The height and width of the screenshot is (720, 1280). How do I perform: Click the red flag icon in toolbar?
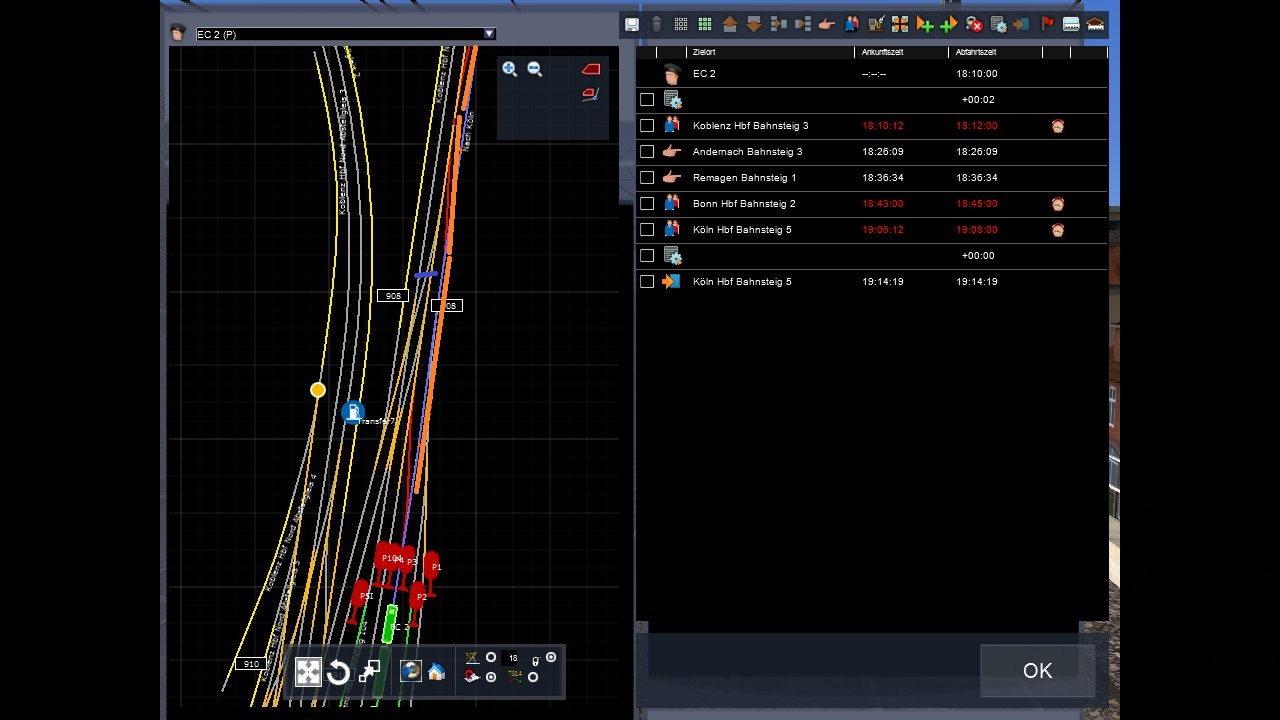(1047, 24)
